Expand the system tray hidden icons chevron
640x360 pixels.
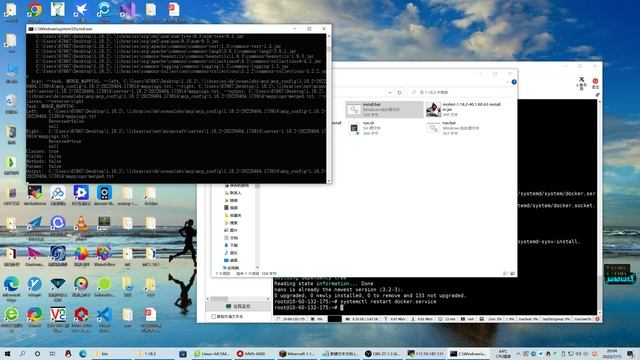(518, 353)
